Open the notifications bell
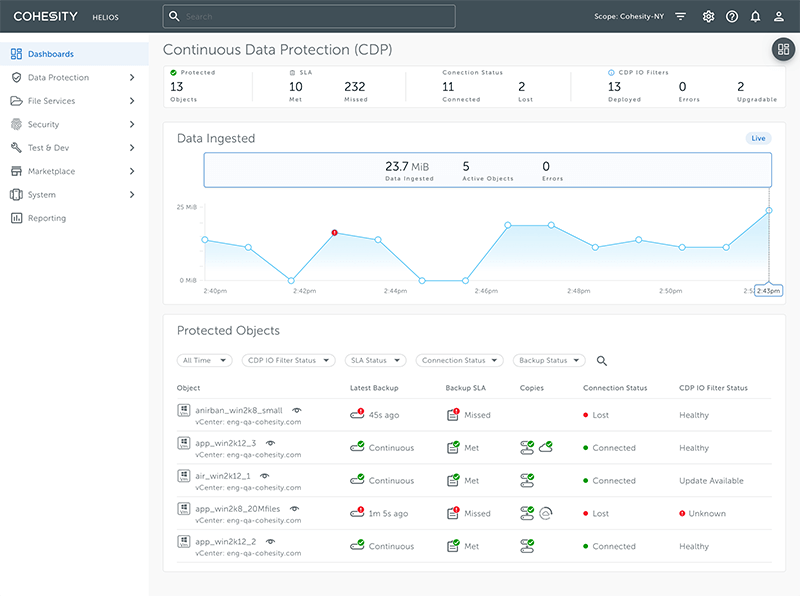Viewport: 800px width, 596px height. point(755,17)
